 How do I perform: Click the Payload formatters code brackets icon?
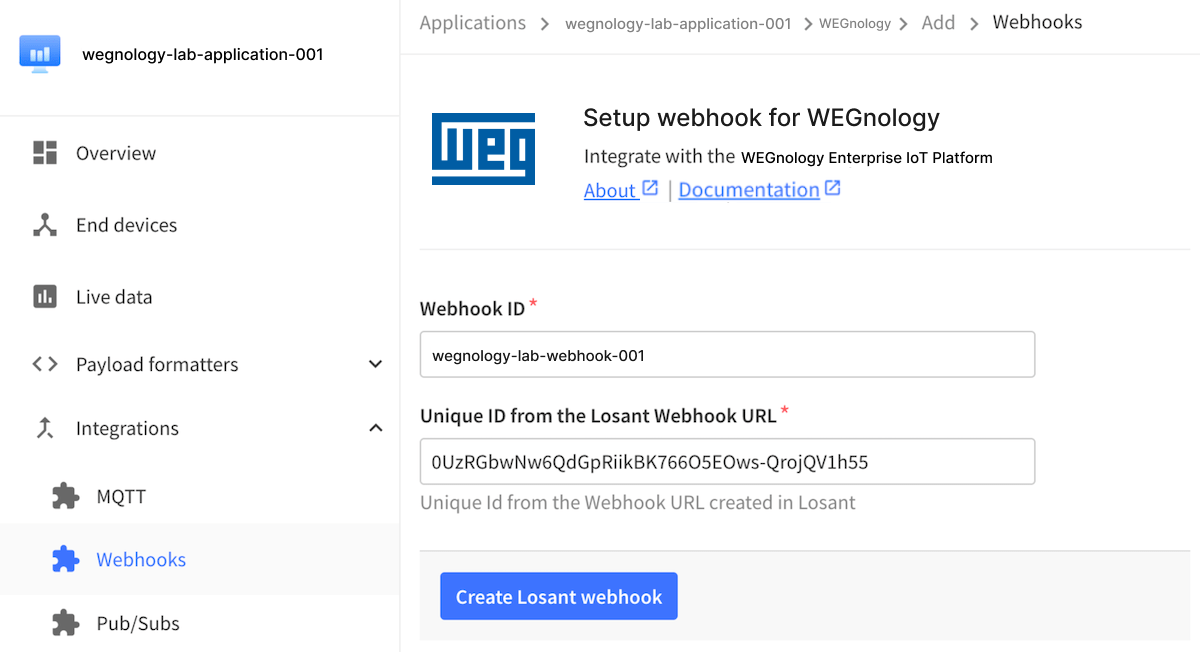coord(45,364)
